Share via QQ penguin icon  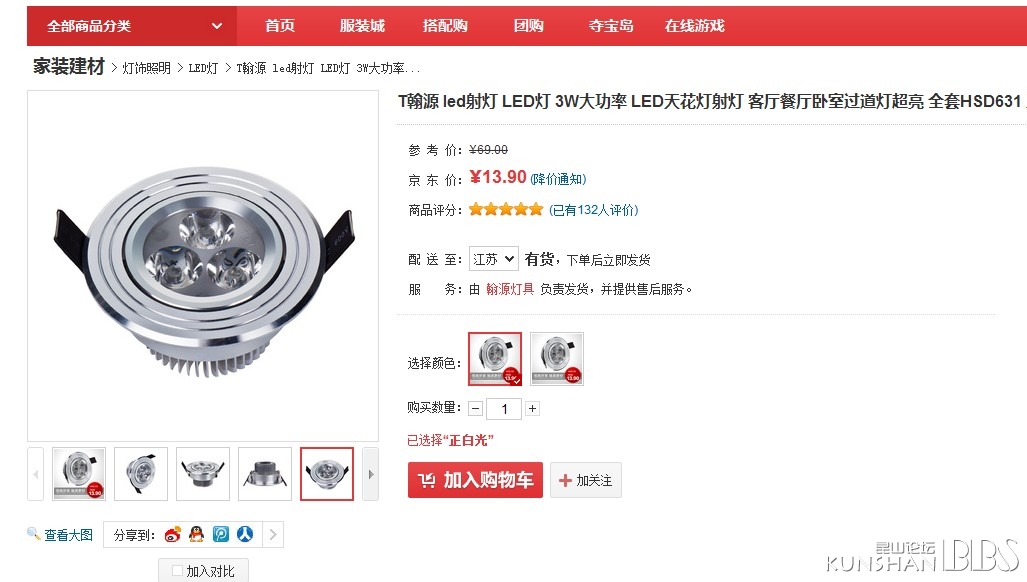(x=196, y=534)
